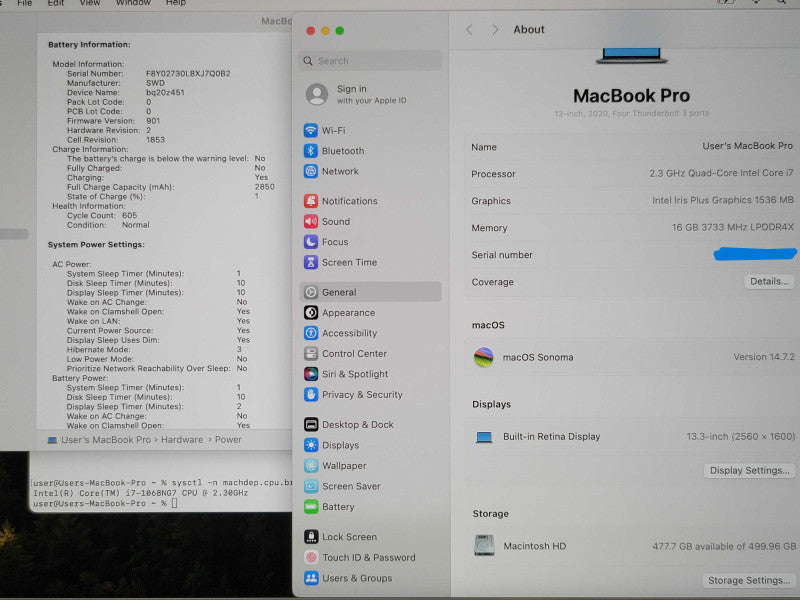The height and width of the screenshot is (600, 800).
Task: Open Display Settings button
Action: 749,470
